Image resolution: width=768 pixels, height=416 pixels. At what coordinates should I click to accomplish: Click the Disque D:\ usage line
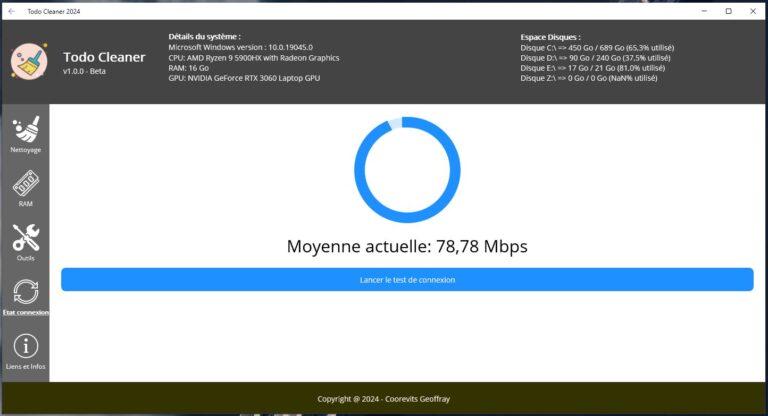coord(595,58)
